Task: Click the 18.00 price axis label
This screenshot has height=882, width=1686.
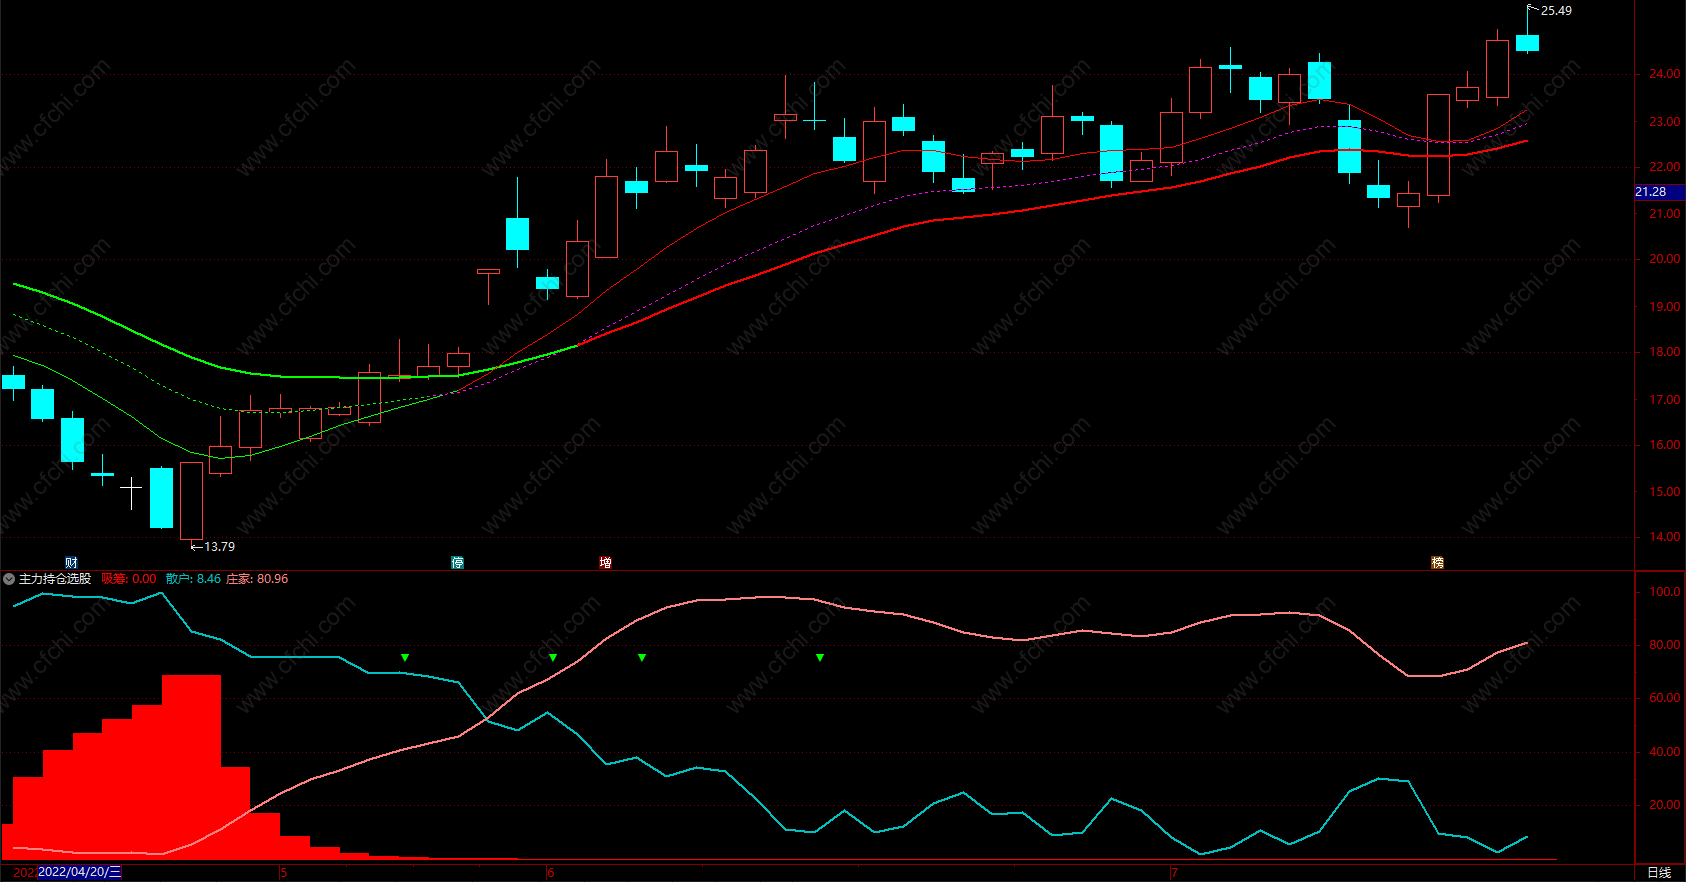Action: pyautogui.click(x=1664, y=352)
